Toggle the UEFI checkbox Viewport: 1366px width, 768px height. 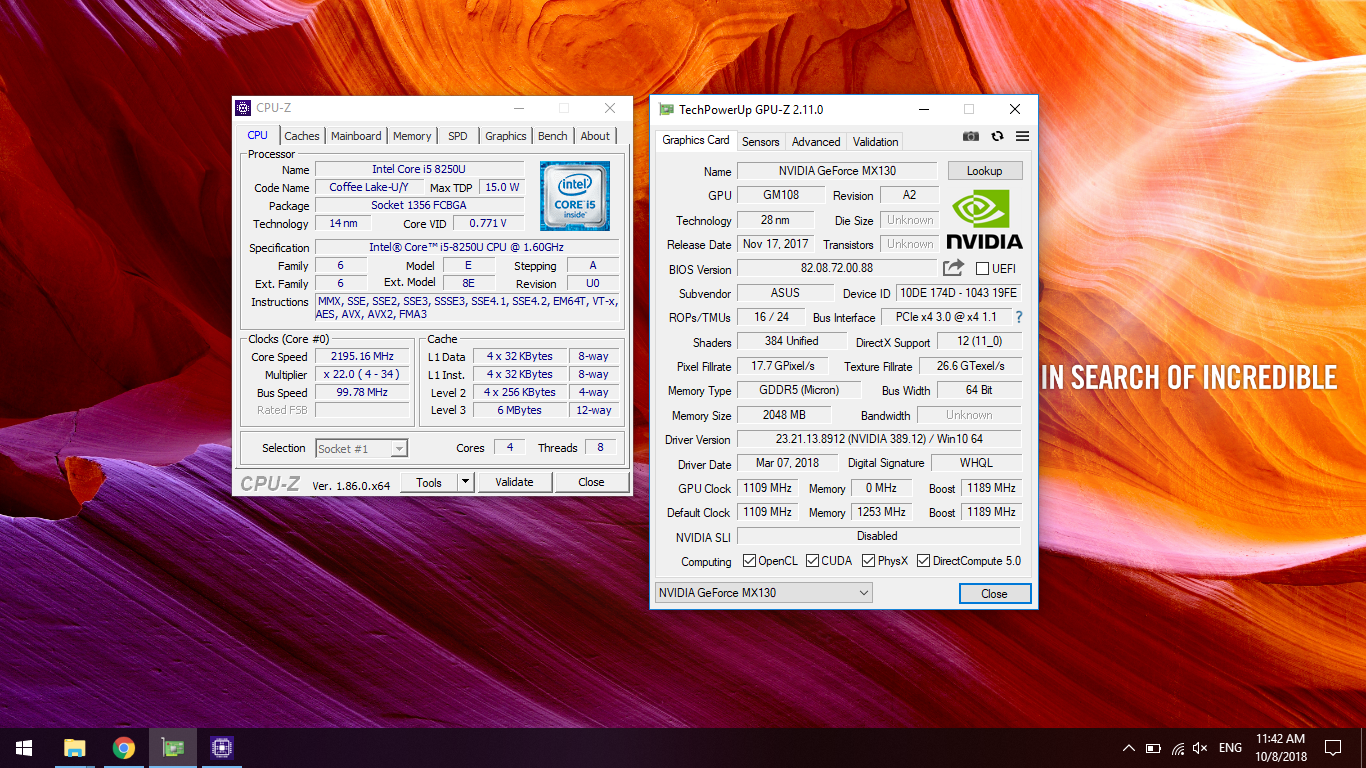(x=982, y=269)
